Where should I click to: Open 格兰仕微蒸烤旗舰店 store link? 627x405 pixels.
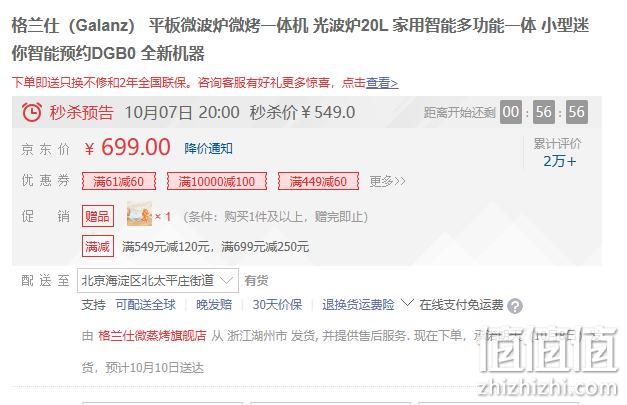point(152,335)
